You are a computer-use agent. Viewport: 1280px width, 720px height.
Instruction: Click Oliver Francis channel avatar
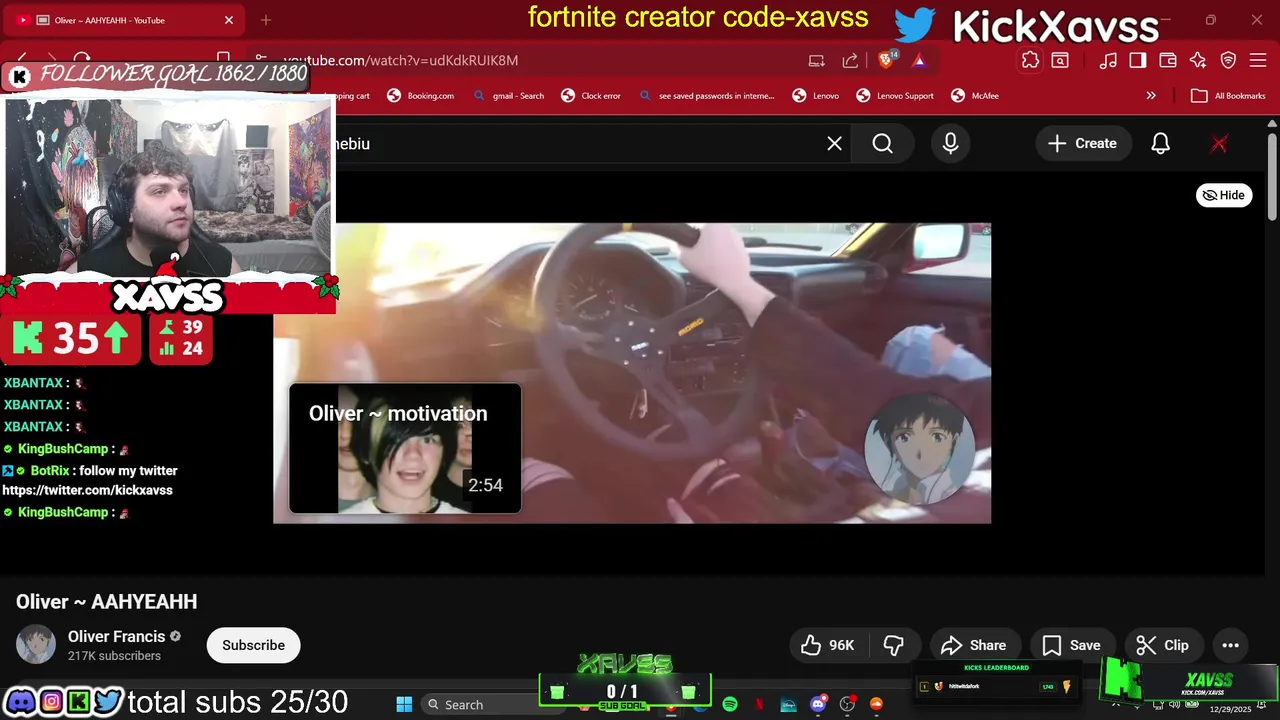coord(36,645)
